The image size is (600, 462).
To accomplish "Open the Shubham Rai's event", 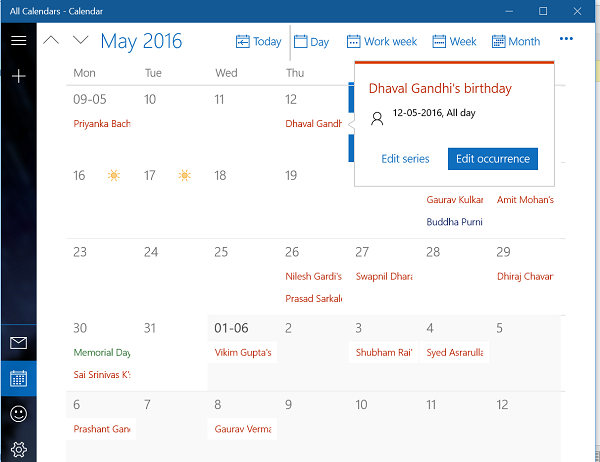I will pyautogui.click(x=383, y=353).
